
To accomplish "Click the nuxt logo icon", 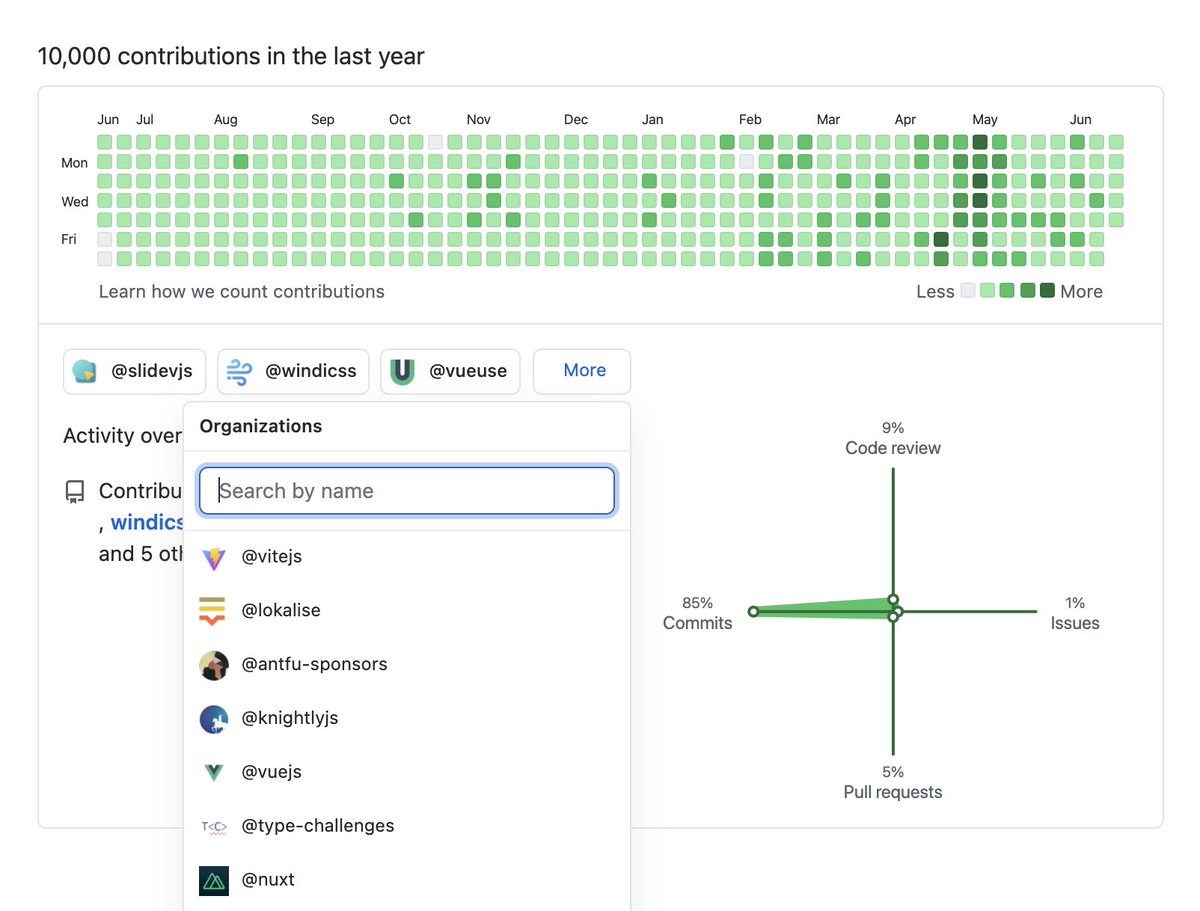I will [214, 880].
